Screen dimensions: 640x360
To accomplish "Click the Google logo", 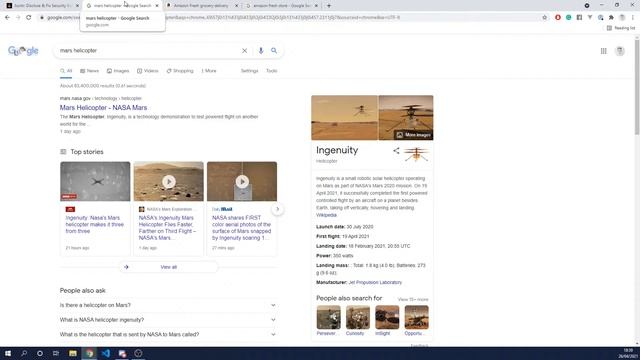I will coord(23,51).
